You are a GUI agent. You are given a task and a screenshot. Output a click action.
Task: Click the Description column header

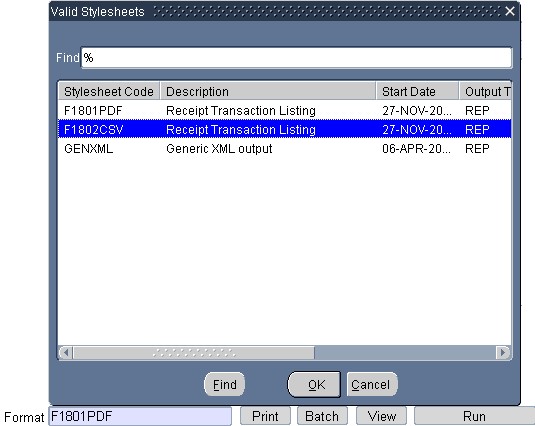[x=268, y=91]
